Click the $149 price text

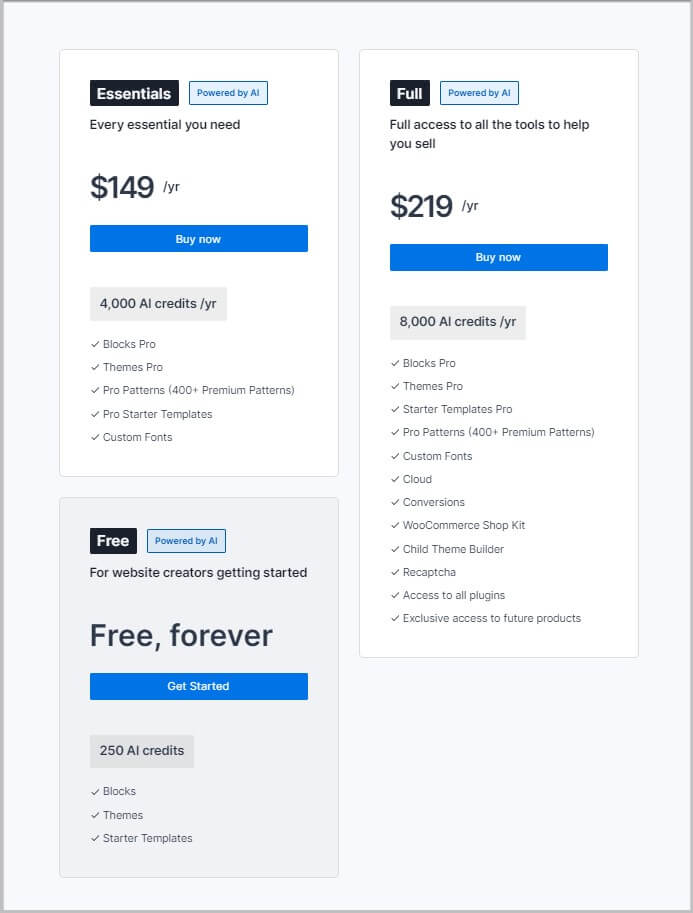[x=122, y=188]
